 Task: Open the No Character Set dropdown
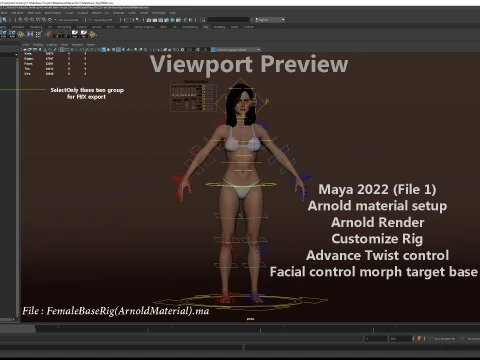click(x=446, y=338)
